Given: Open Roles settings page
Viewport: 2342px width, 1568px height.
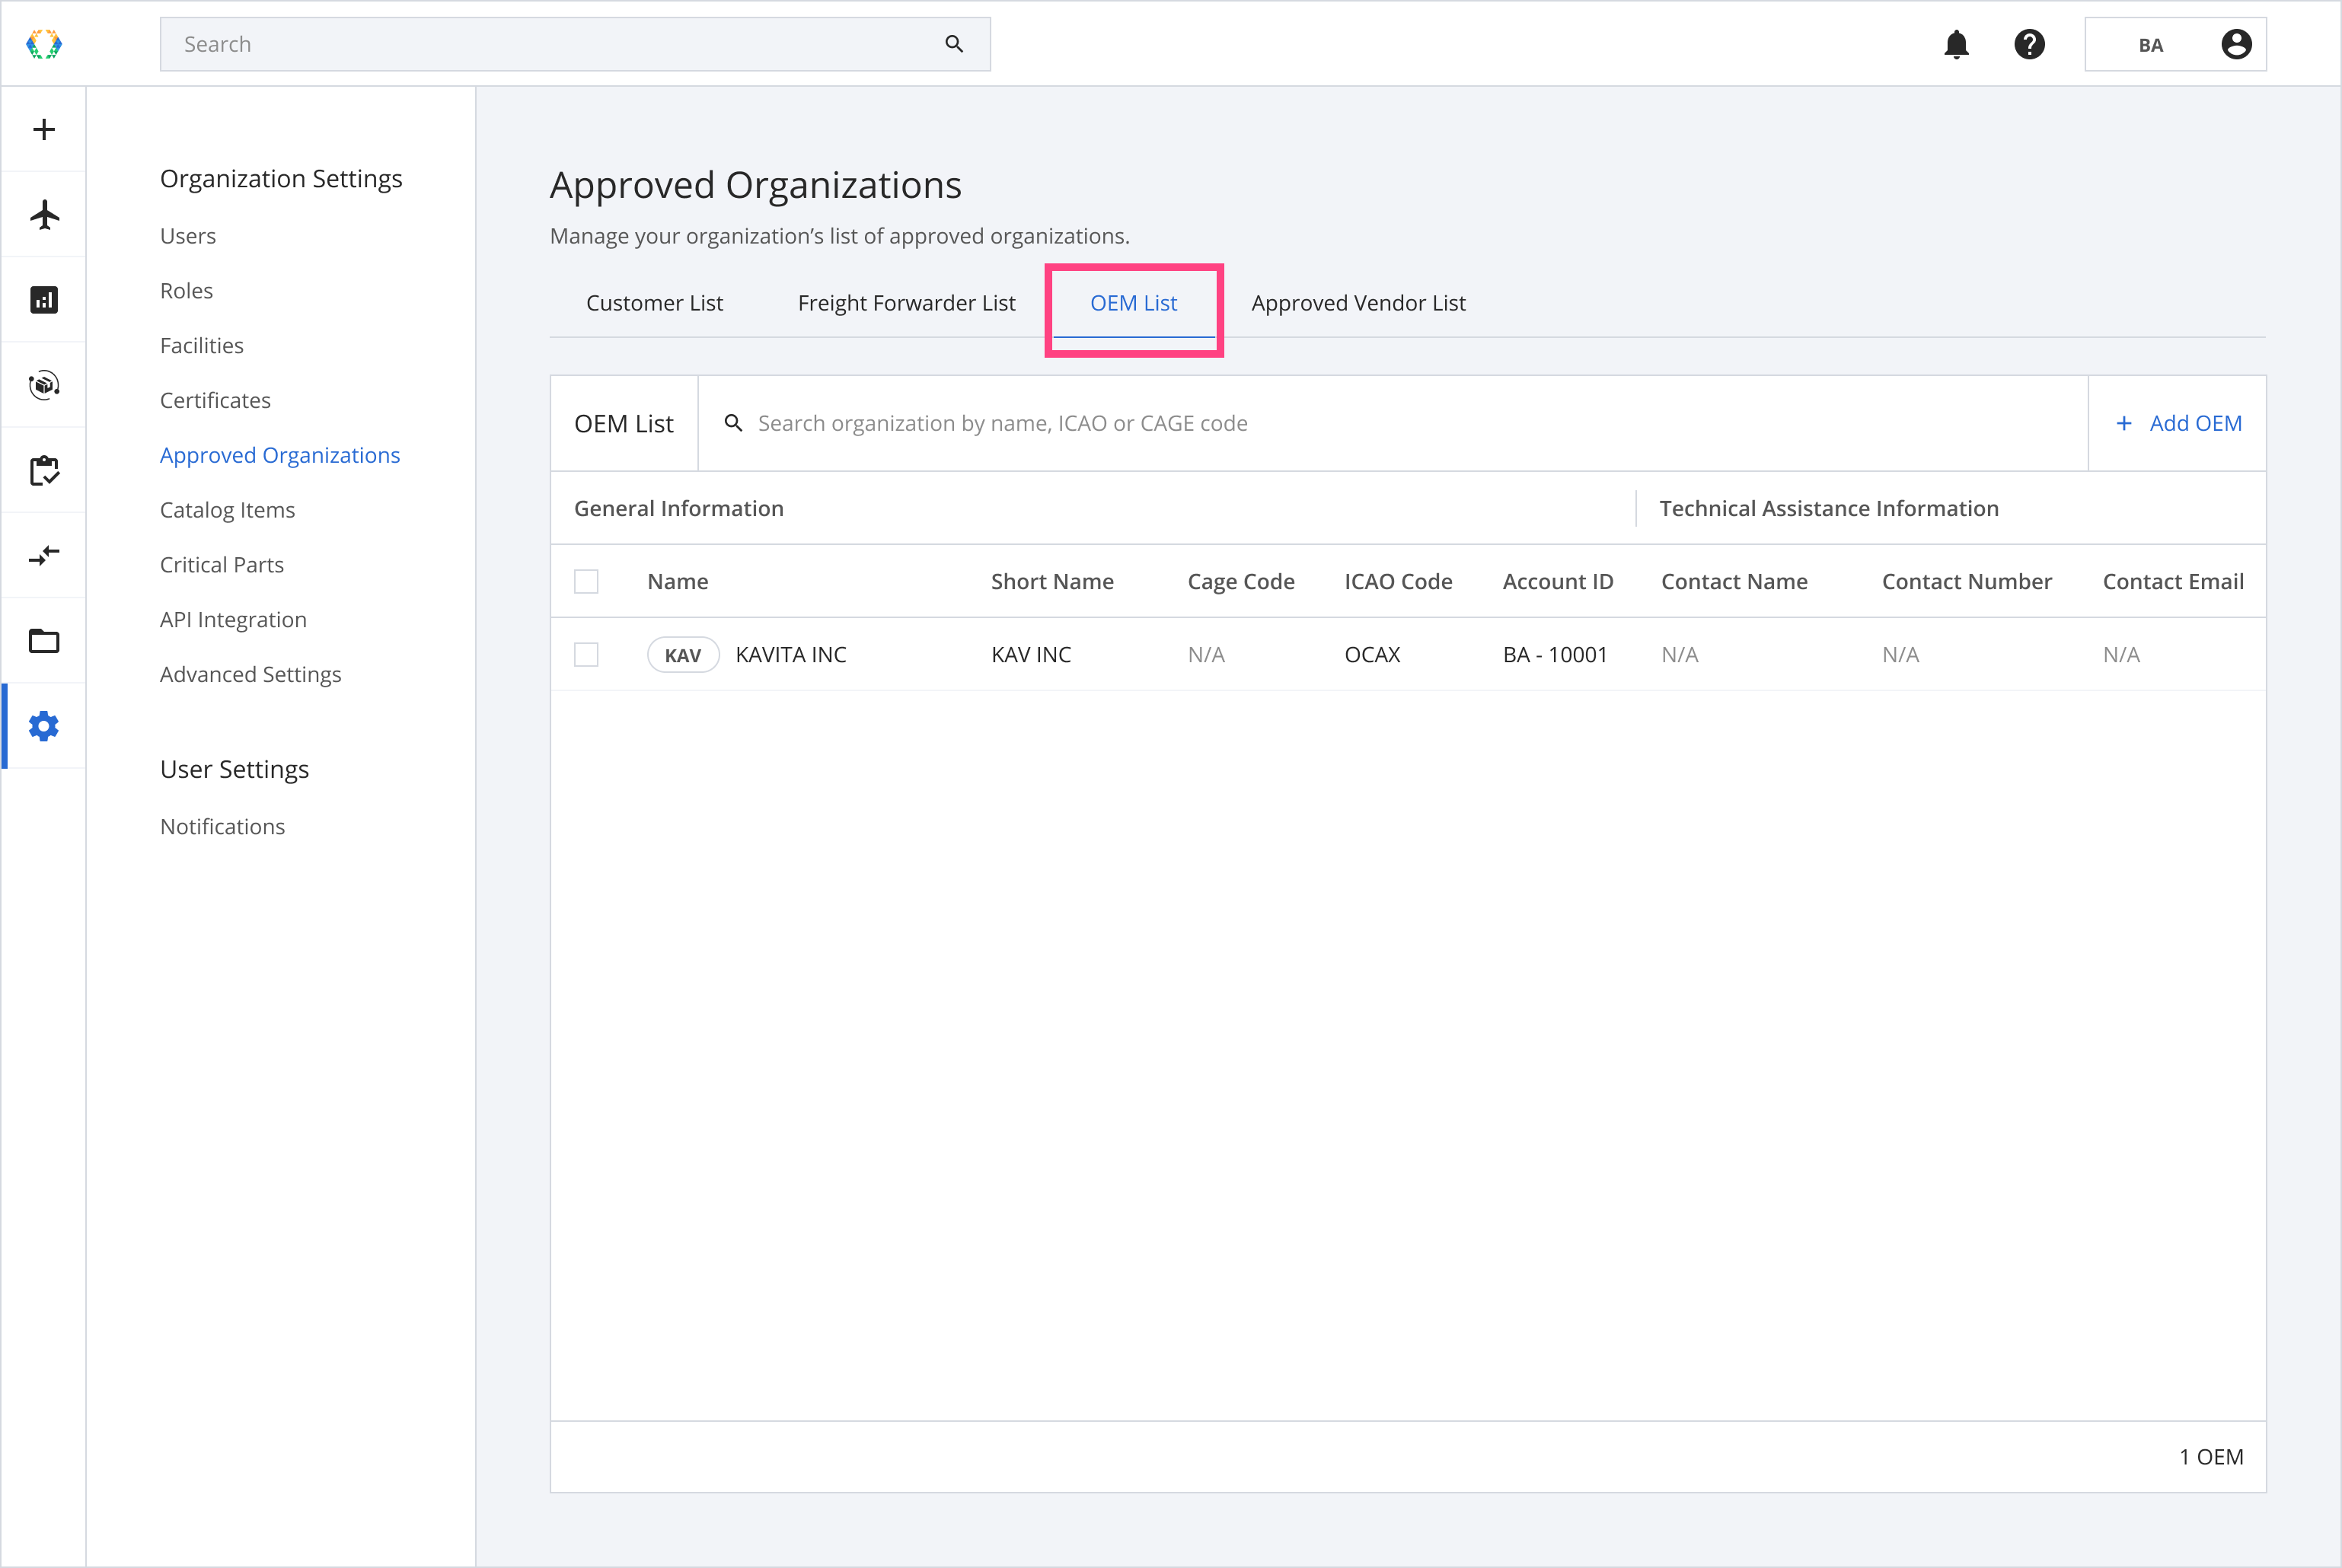Looking at the screenshot, I should [187, 291].
